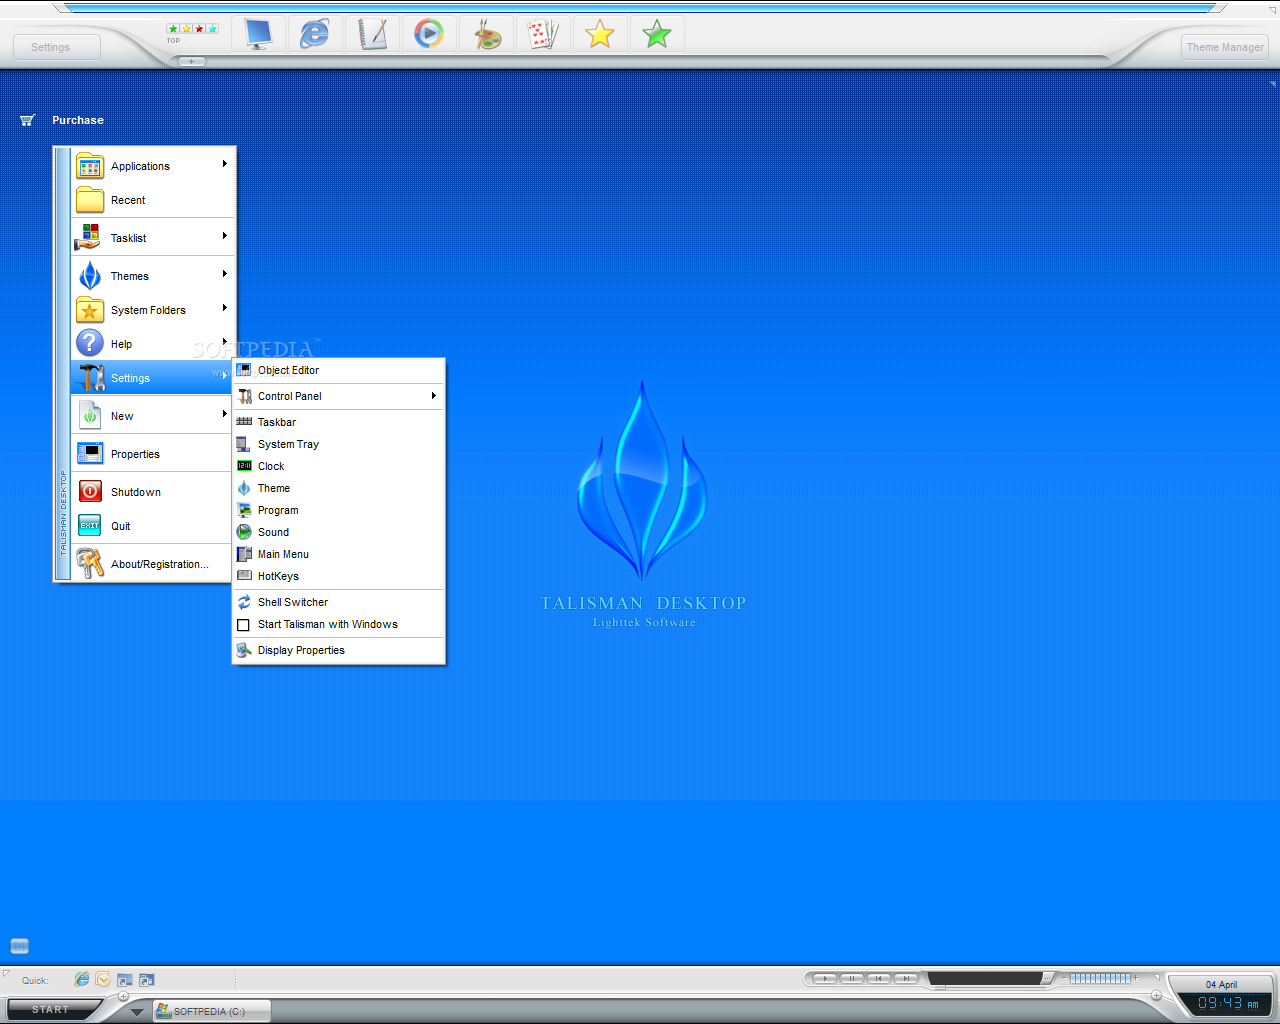Open HotKeys settings
Viewport: 1280px width, 1024px height.
tap(339, 576)
